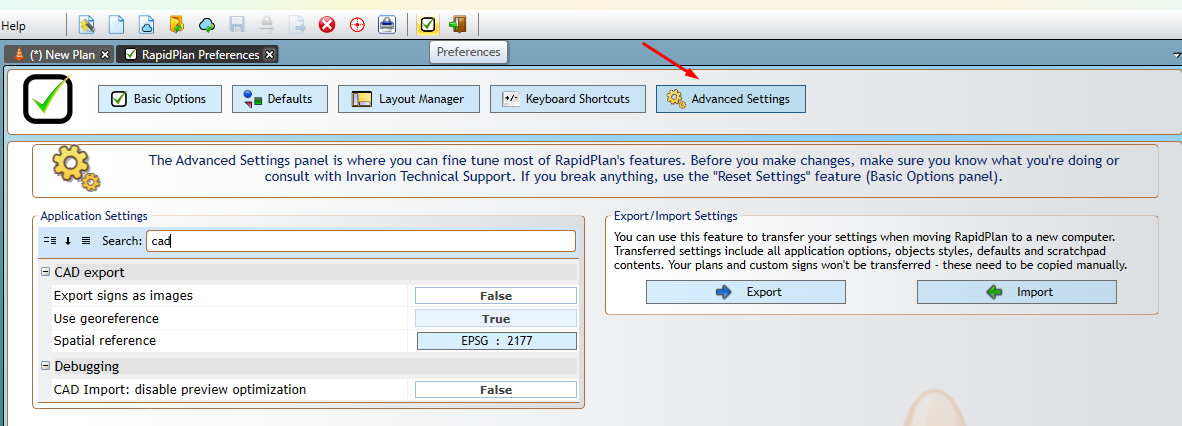Click the page with cloud toolbar icon
The height and width of the screenshot is (426, 1182).
(x=146, y=25)
